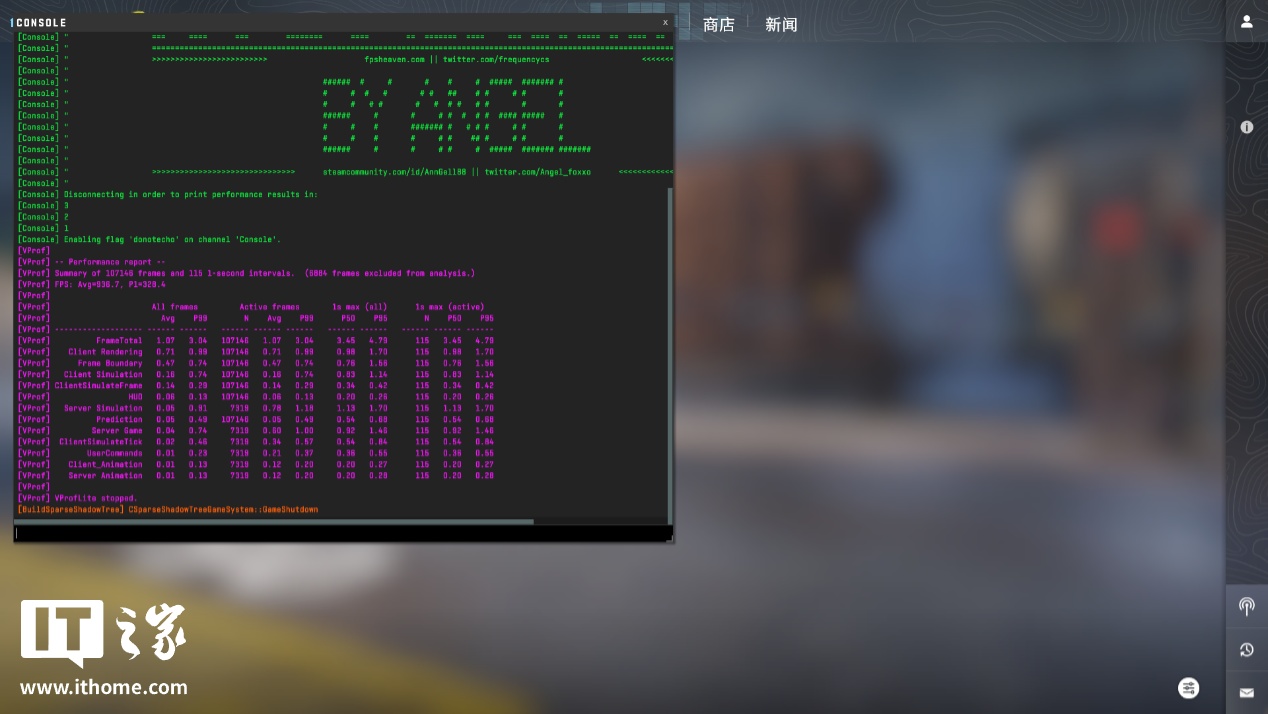The height and width of the screenshot is (714, 1268).
Task: Click the '-- Performance report --' line
Action: [110, 262]
